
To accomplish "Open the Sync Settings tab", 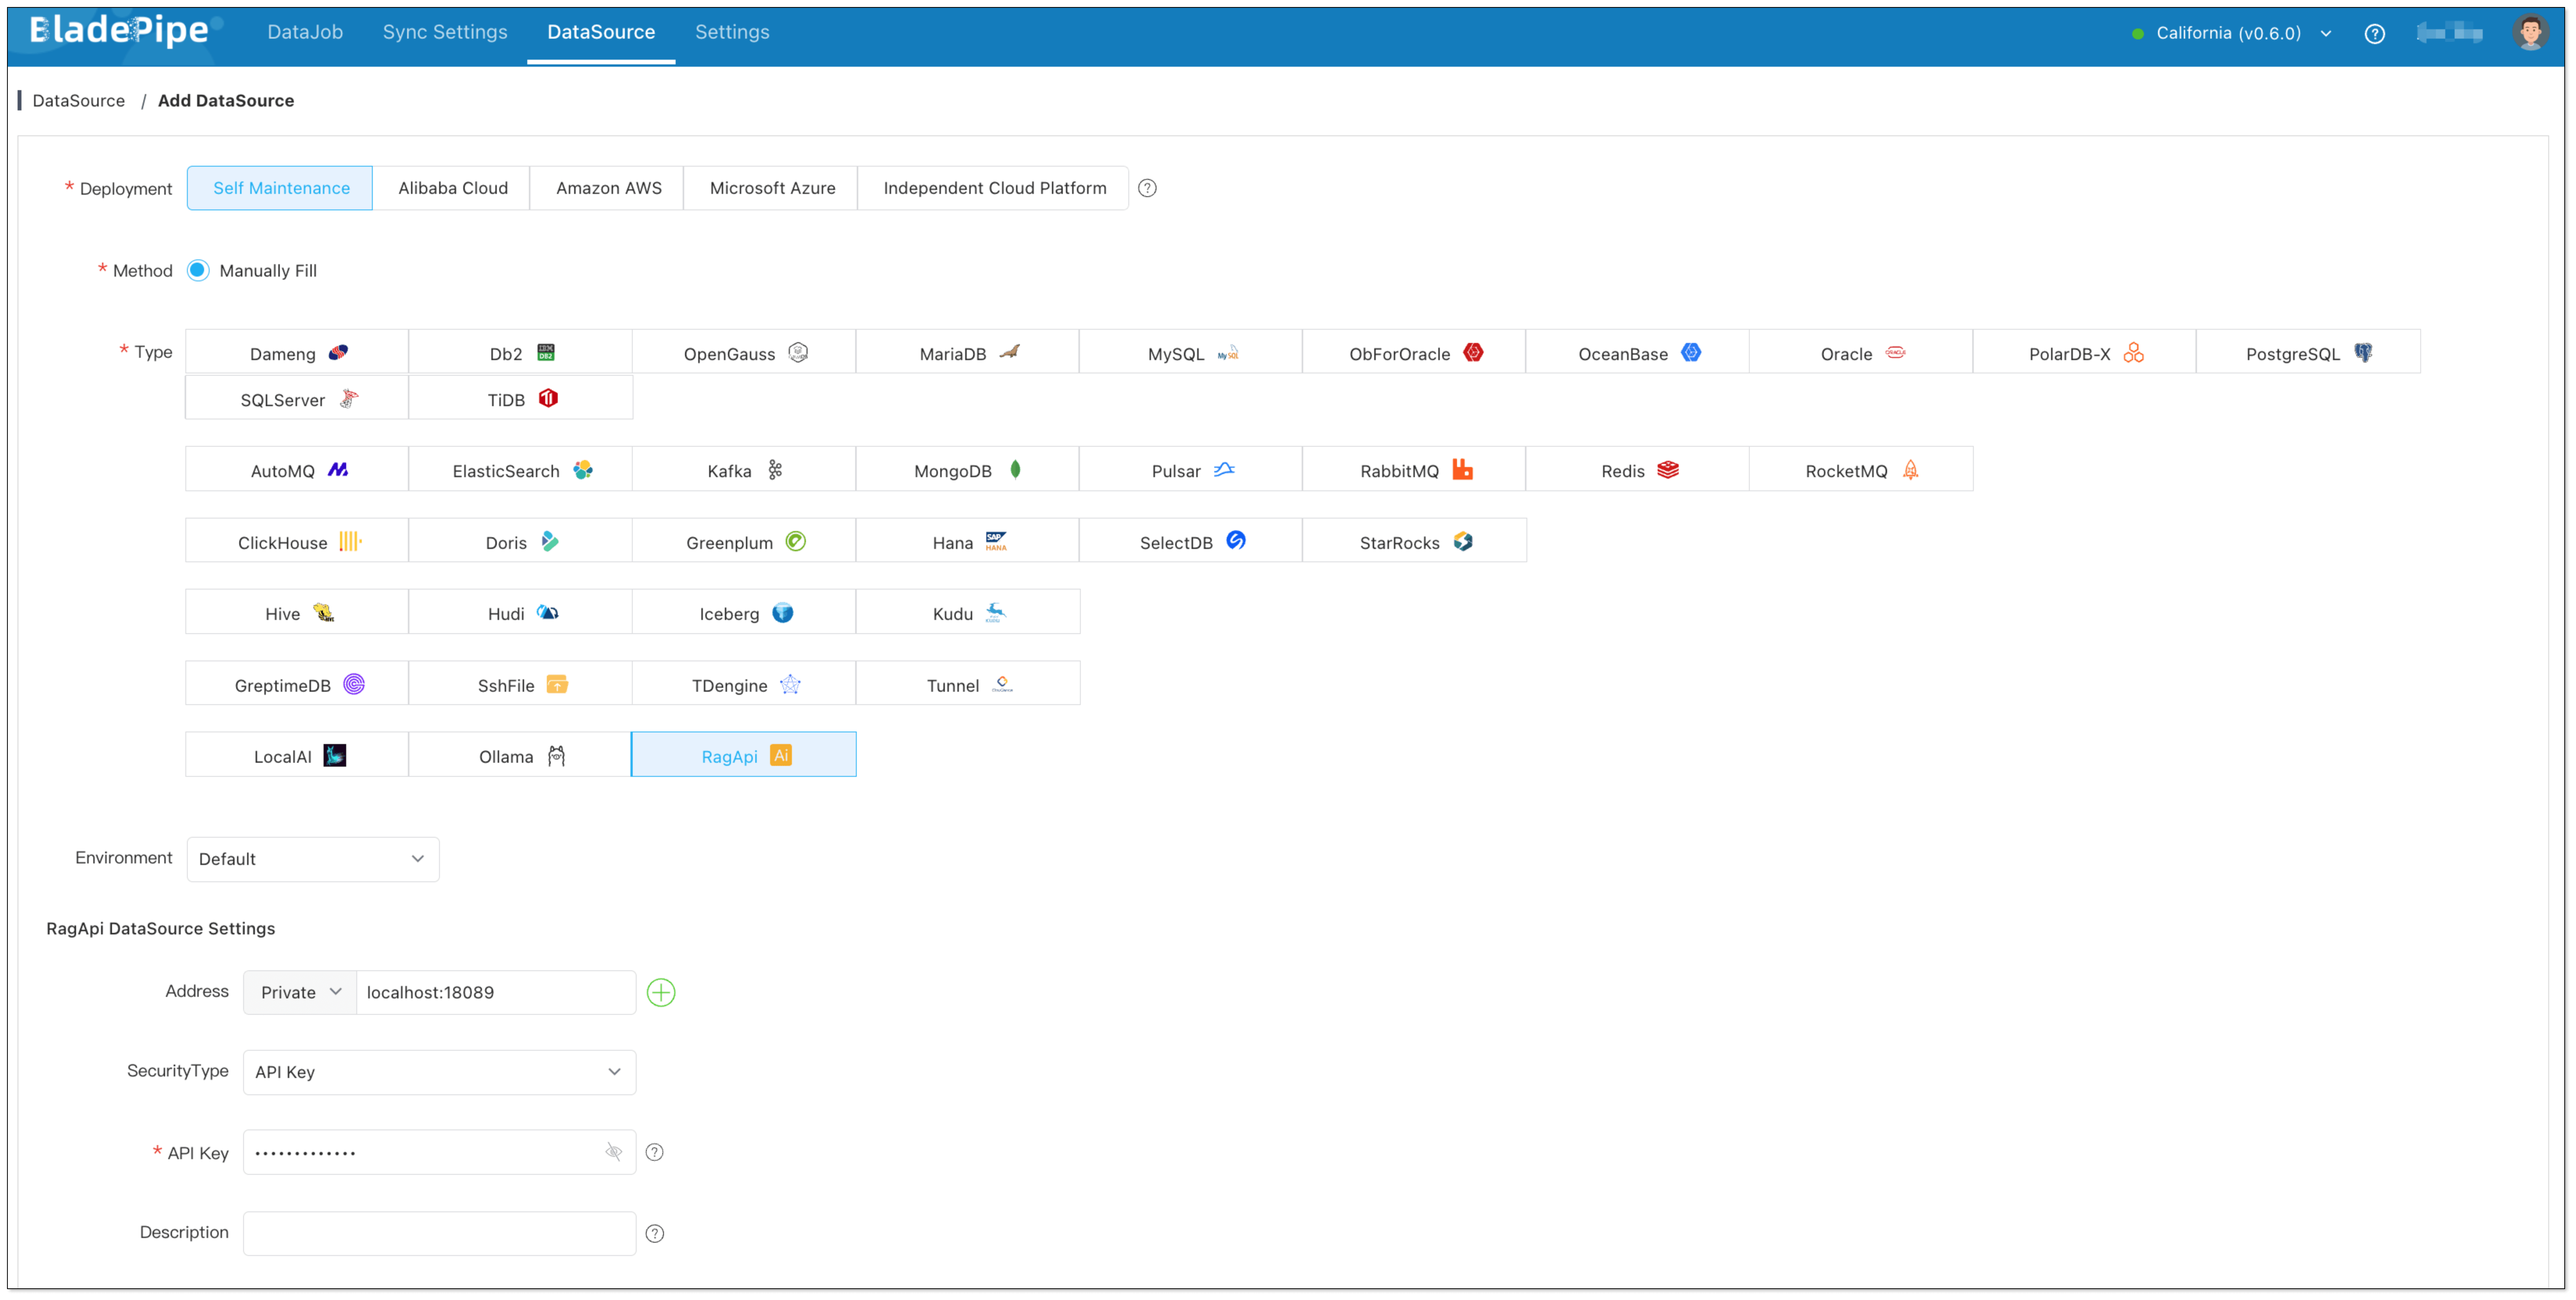I will click(x=445, y=32).
